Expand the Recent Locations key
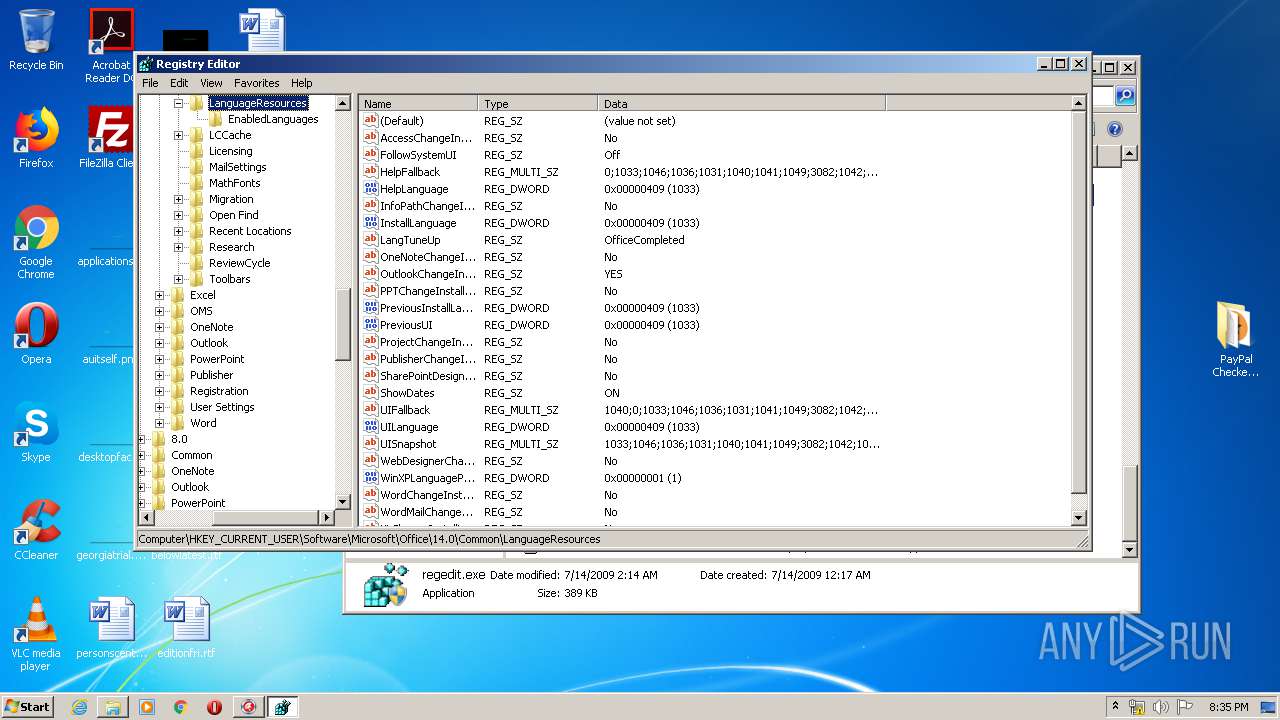This screenshot has width=1280, height=720. [179, 231]
